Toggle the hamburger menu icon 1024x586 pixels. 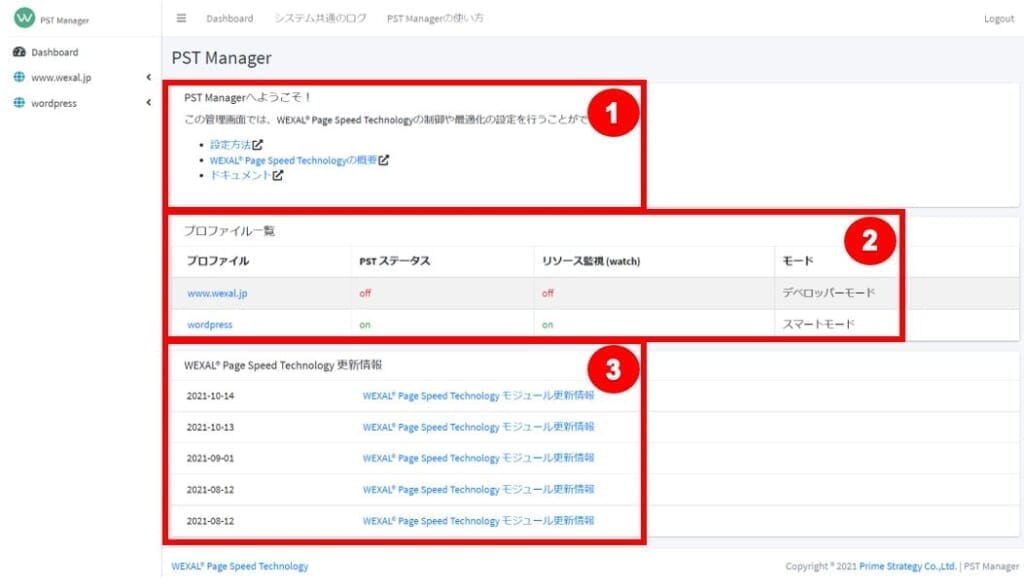tap(182, 18)
